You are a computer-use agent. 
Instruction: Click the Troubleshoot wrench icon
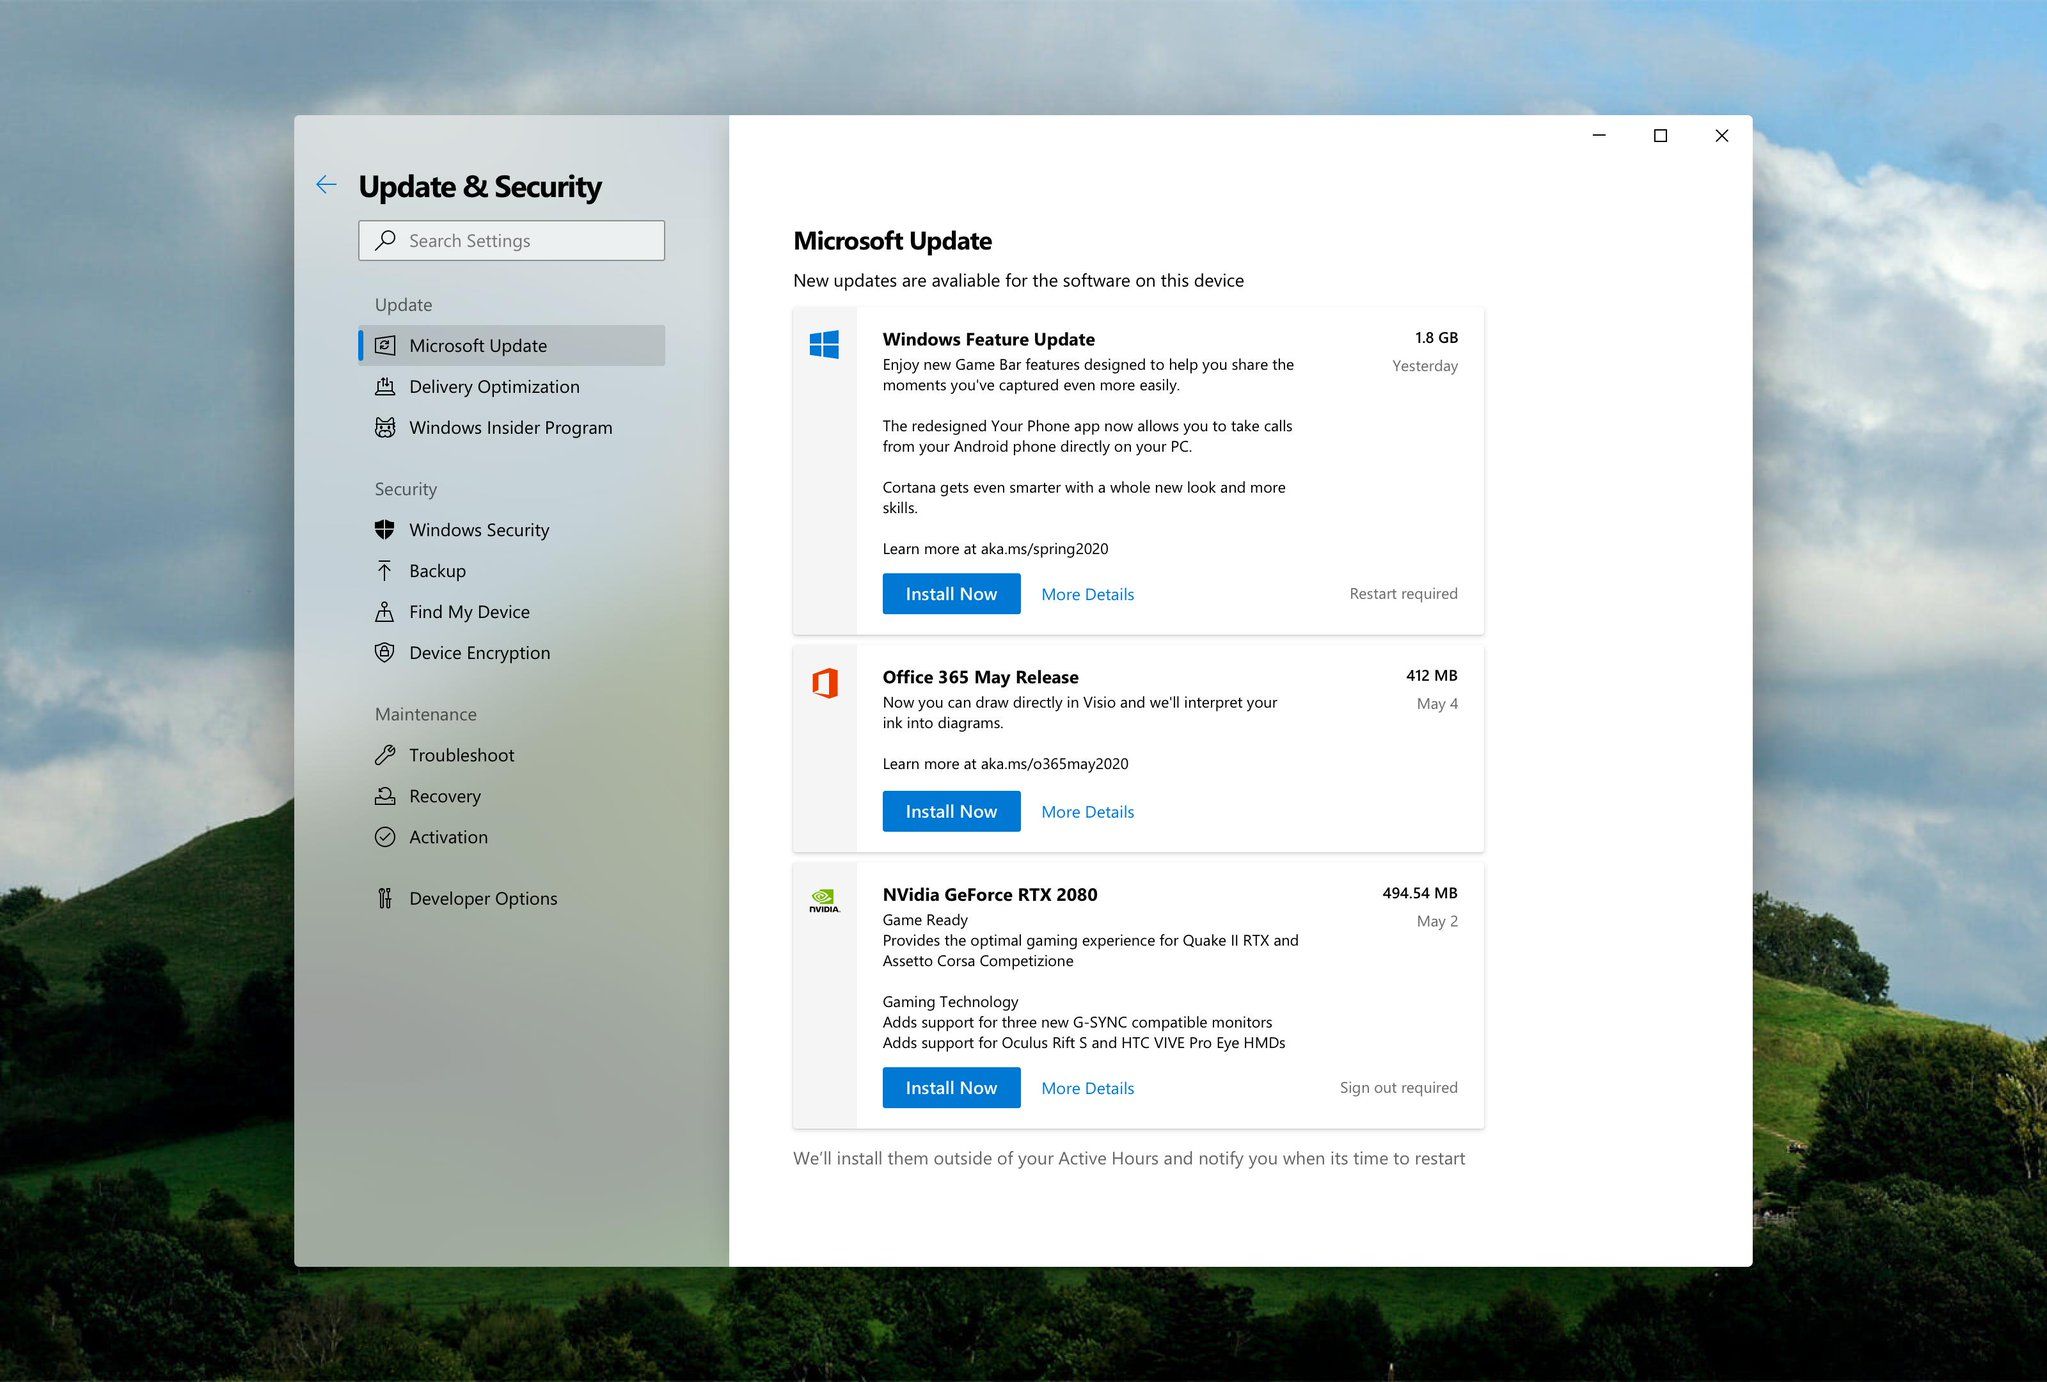coord(385,755)
